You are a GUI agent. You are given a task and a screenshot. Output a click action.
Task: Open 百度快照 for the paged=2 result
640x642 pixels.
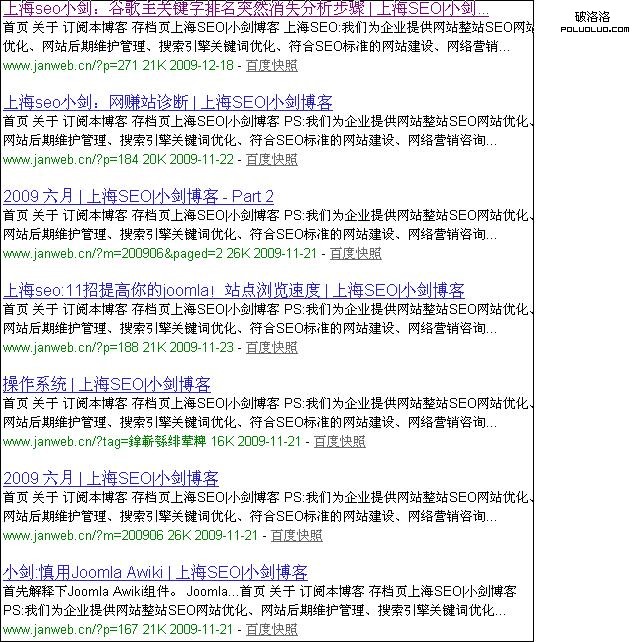click(x=355, y=254)
